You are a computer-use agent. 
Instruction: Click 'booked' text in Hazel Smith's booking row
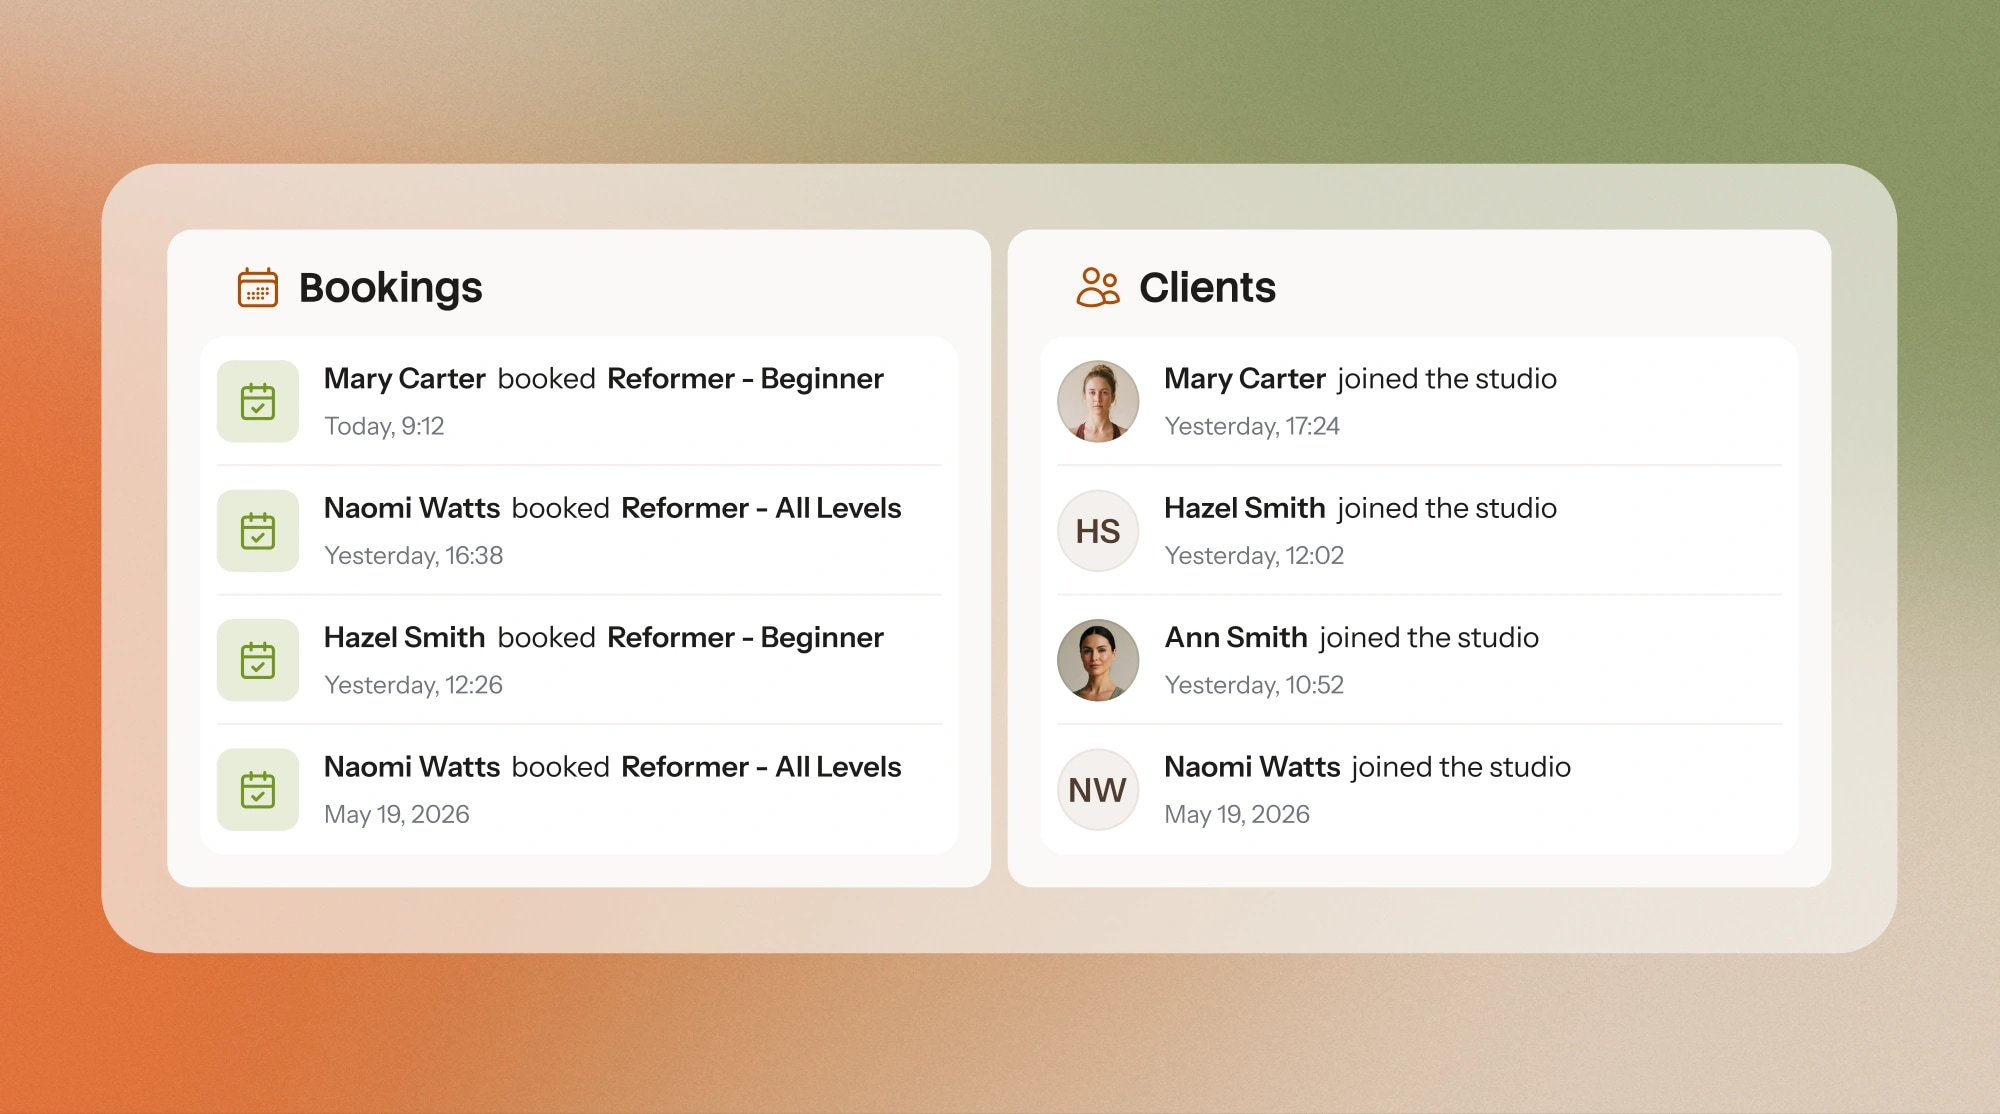[x=546, y=638]
